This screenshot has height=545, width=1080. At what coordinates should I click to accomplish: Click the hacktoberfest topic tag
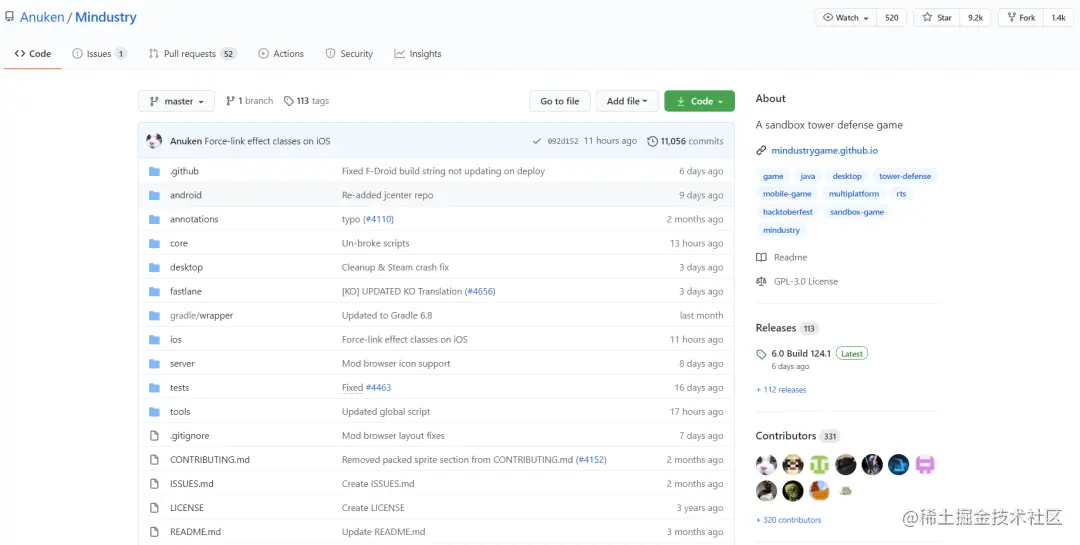787,212
